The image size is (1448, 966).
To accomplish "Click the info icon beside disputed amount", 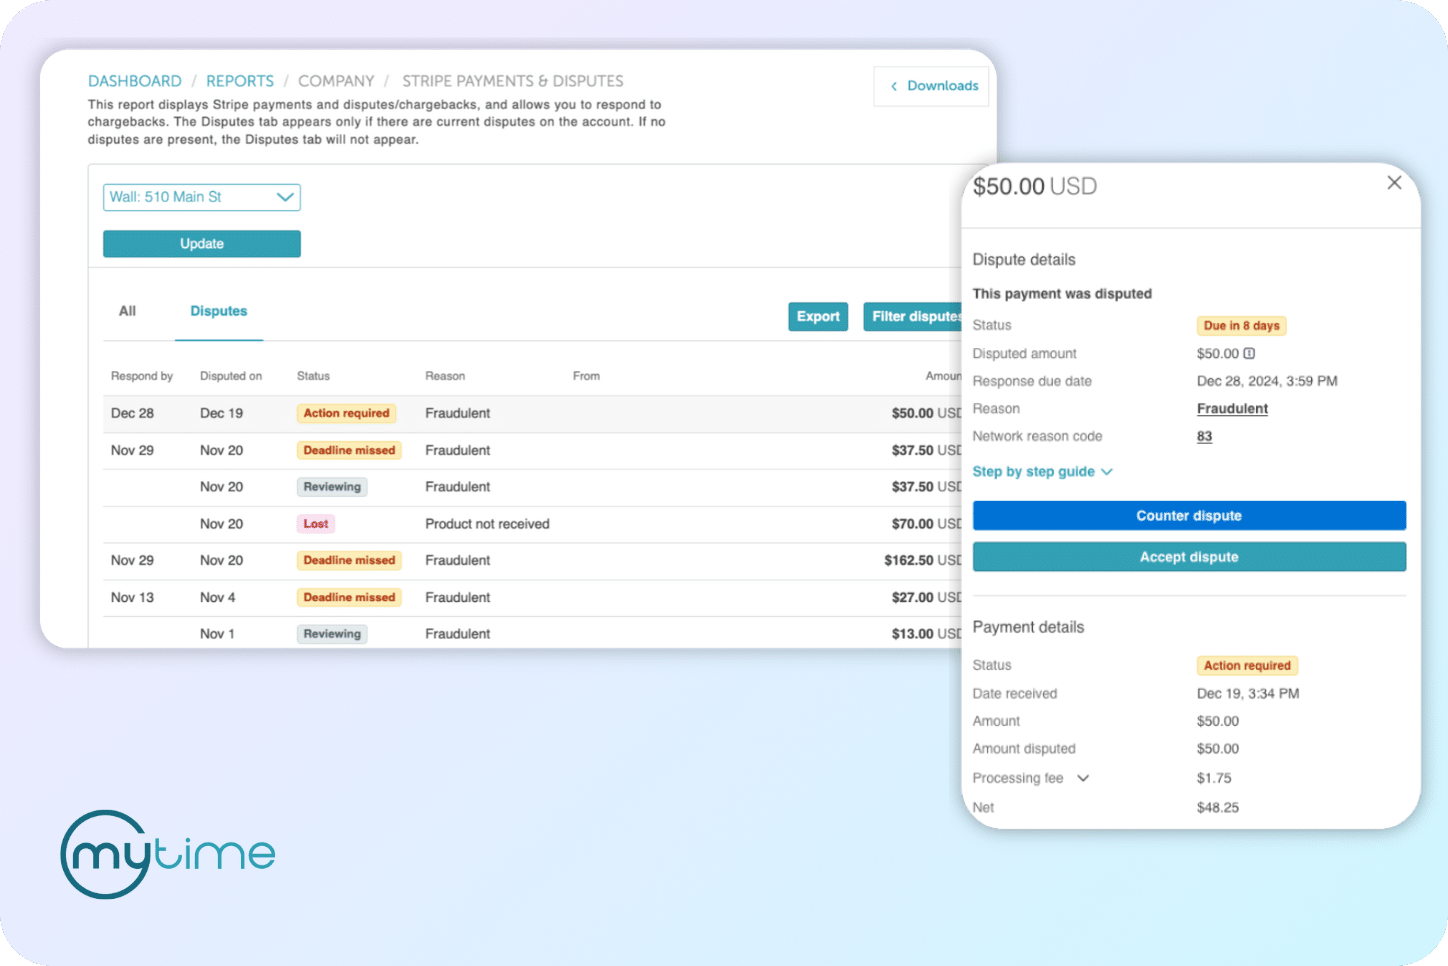I will [1249, 353].
